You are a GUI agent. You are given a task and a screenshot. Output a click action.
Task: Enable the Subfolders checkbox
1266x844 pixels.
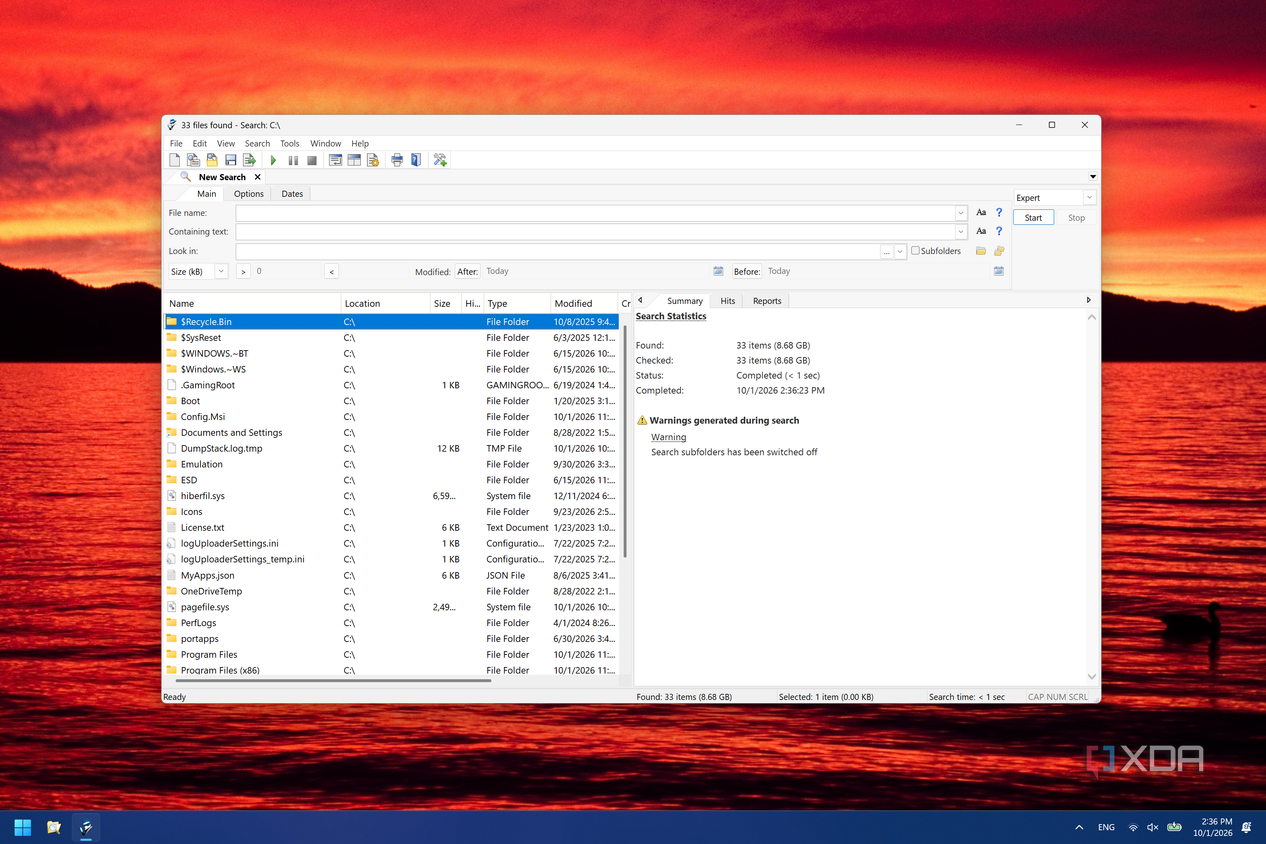click(915, 251)
